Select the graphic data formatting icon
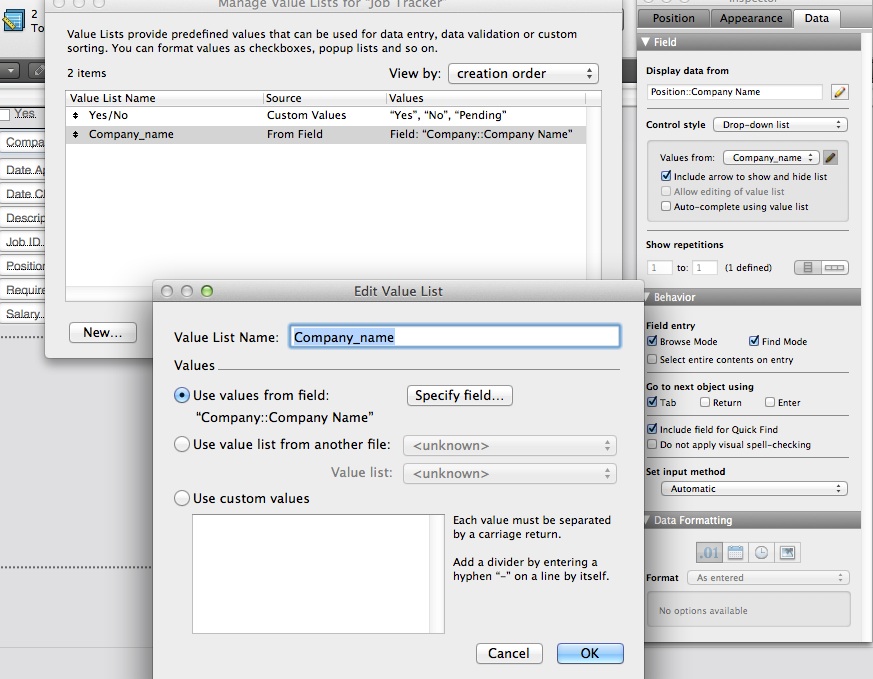The height and width of the screenshot is (679, 873). tap(787, 553)
